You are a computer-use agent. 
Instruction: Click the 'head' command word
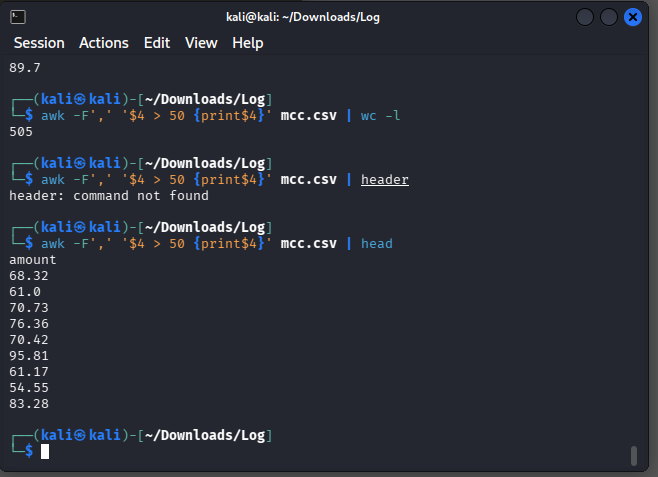(x=377, y=244)
